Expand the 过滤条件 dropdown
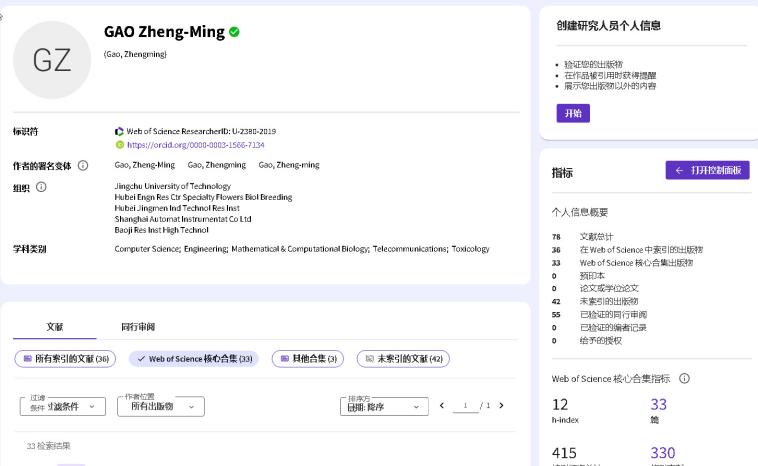758x466 pixels. point(62,406)
